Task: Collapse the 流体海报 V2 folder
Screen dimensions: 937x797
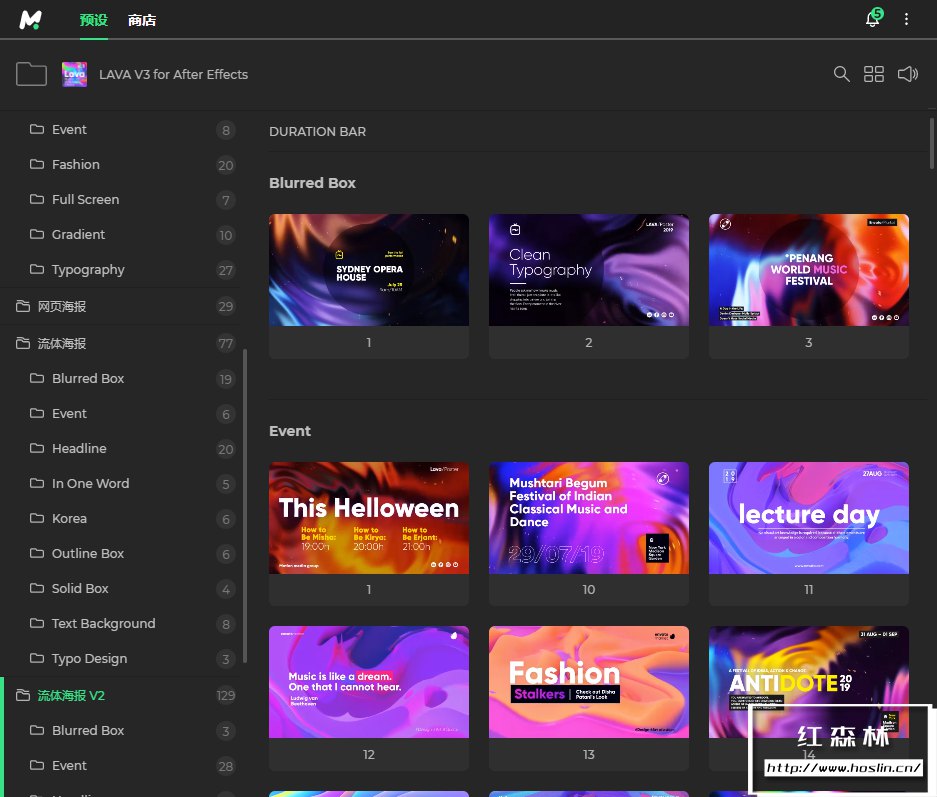Action: coord(70,695)
